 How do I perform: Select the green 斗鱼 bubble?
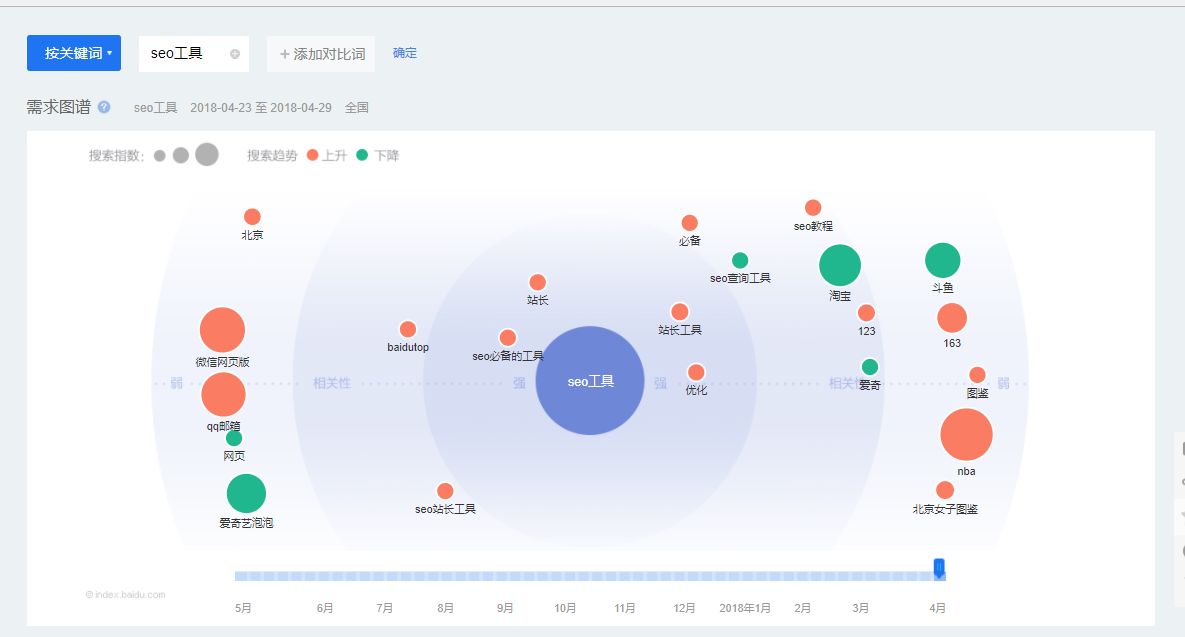pyautogui.click(x=943, y=261)
